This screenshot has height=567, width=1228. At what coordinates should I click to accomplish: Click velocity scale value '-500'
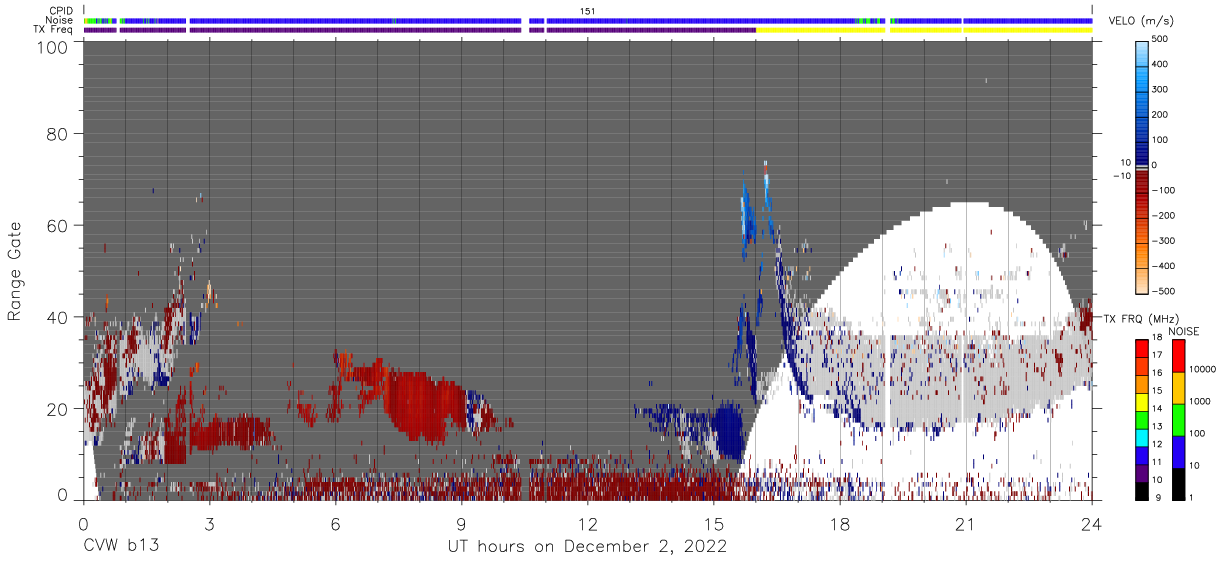coord(1164,291)
